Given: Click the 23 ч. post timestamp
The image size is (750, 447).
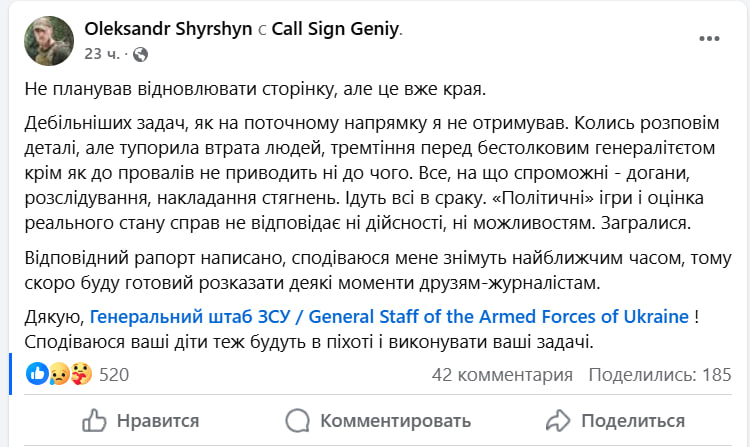Looking at the screenshot, I should 104,54.
